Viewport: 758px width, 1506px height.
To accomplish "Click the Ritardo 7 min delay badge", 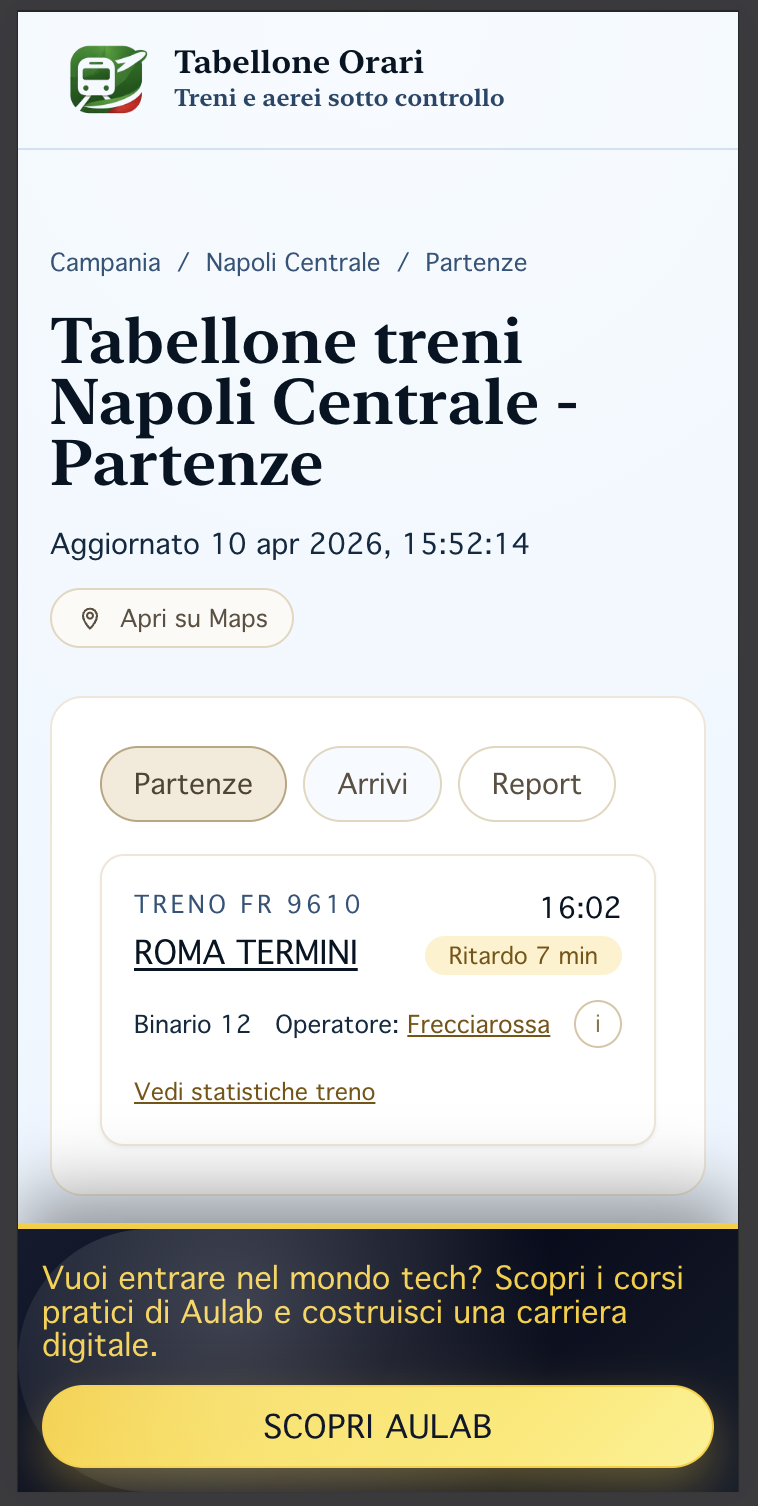I will (x=522, y=955).
